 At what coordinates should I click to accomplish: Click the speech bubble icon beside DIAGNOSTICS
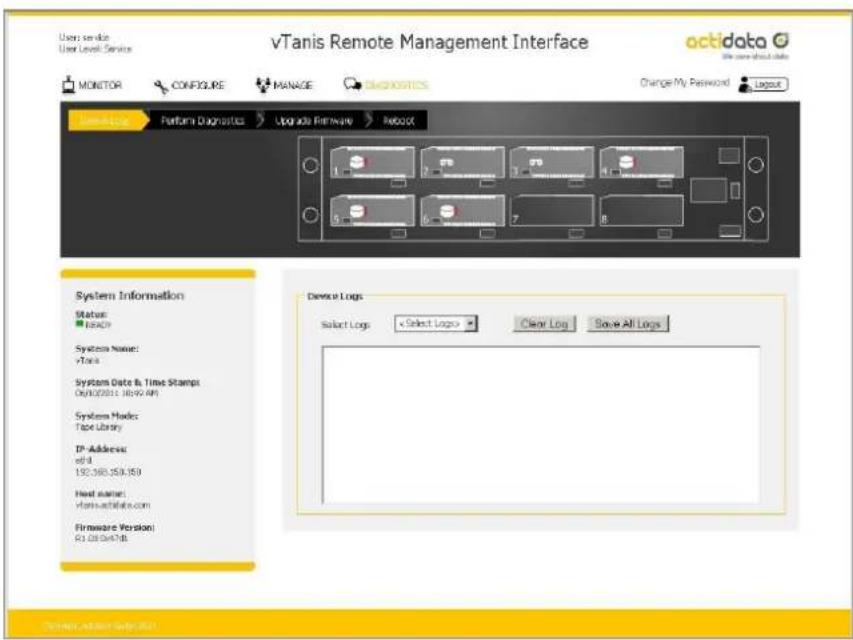point(353,84)
